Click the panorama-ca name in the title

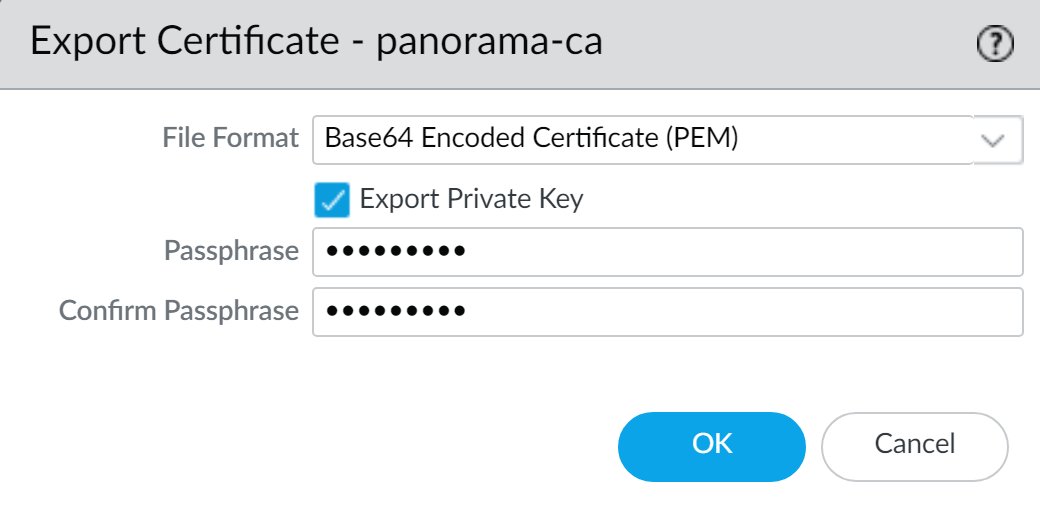(x=490, y=43)
